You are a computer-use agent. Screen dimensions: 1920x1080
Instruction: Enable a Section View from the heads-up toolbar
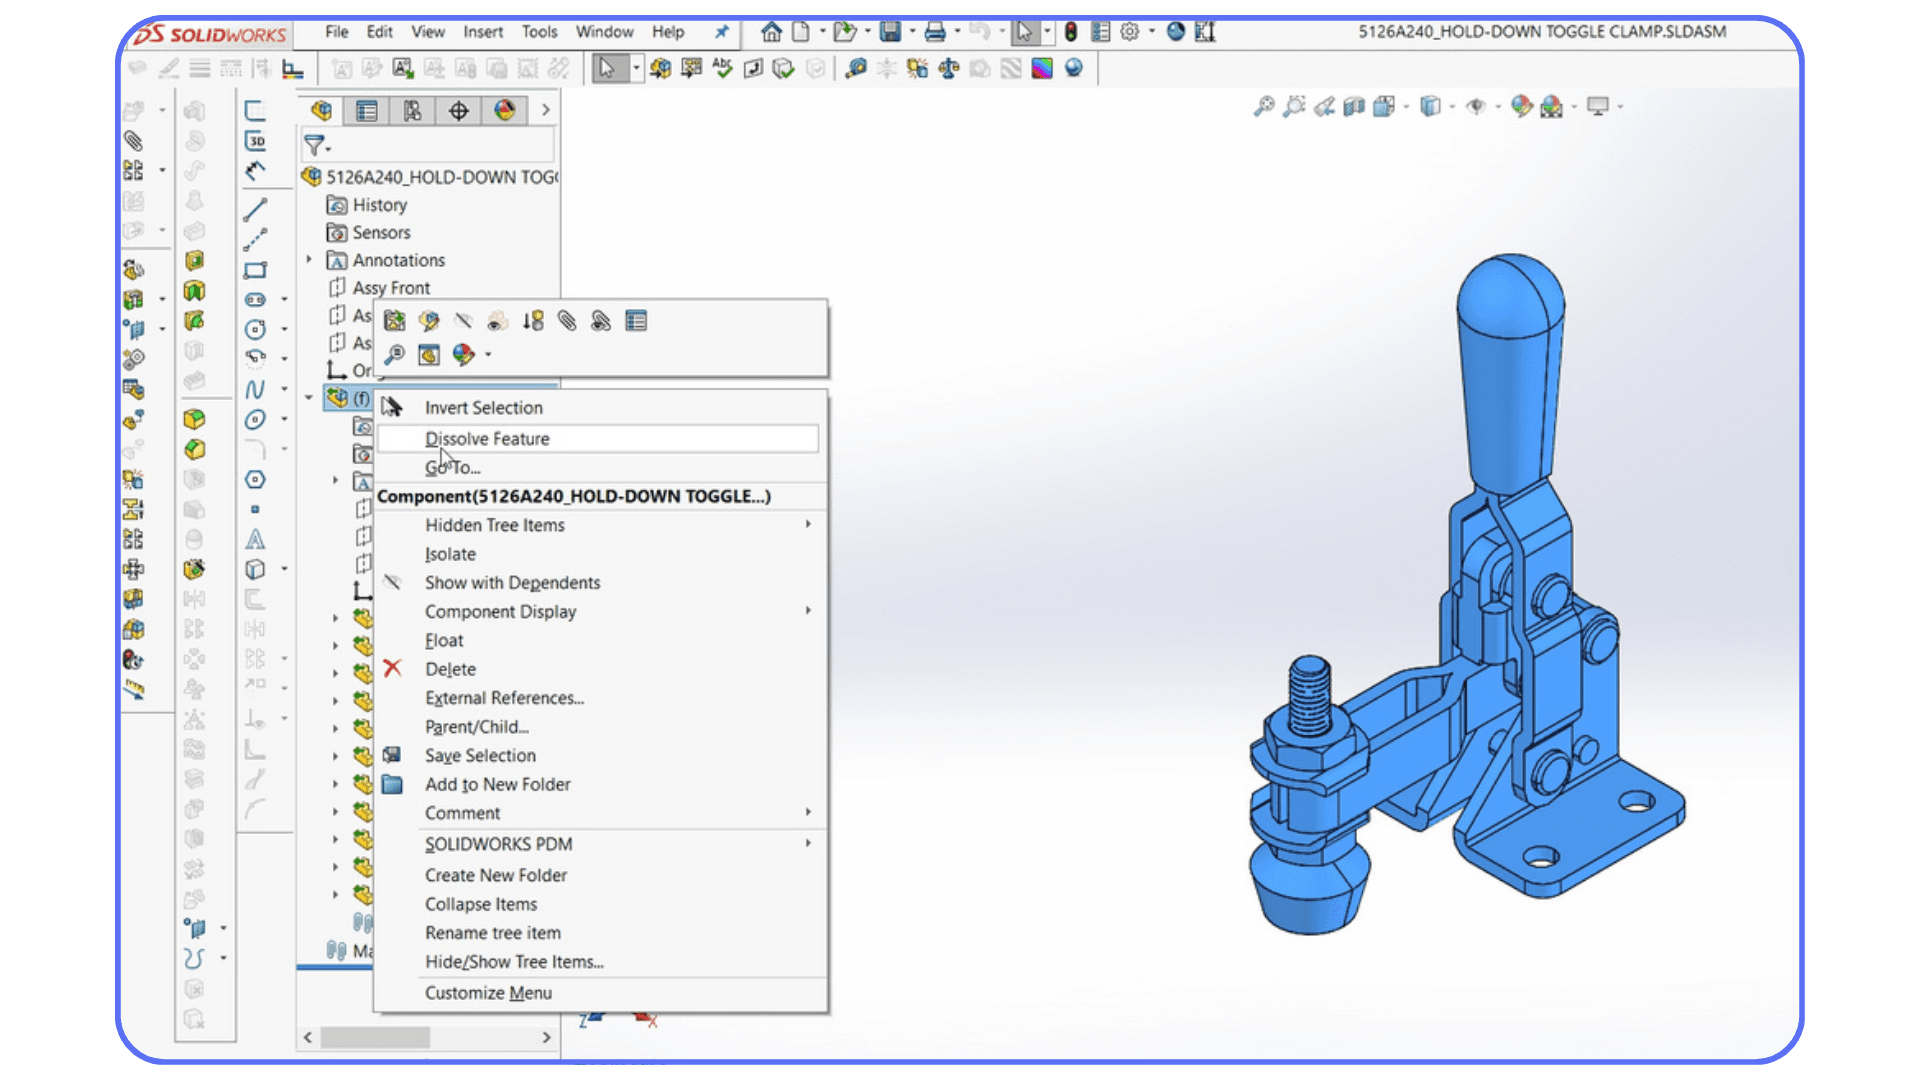click(1354, 107)
